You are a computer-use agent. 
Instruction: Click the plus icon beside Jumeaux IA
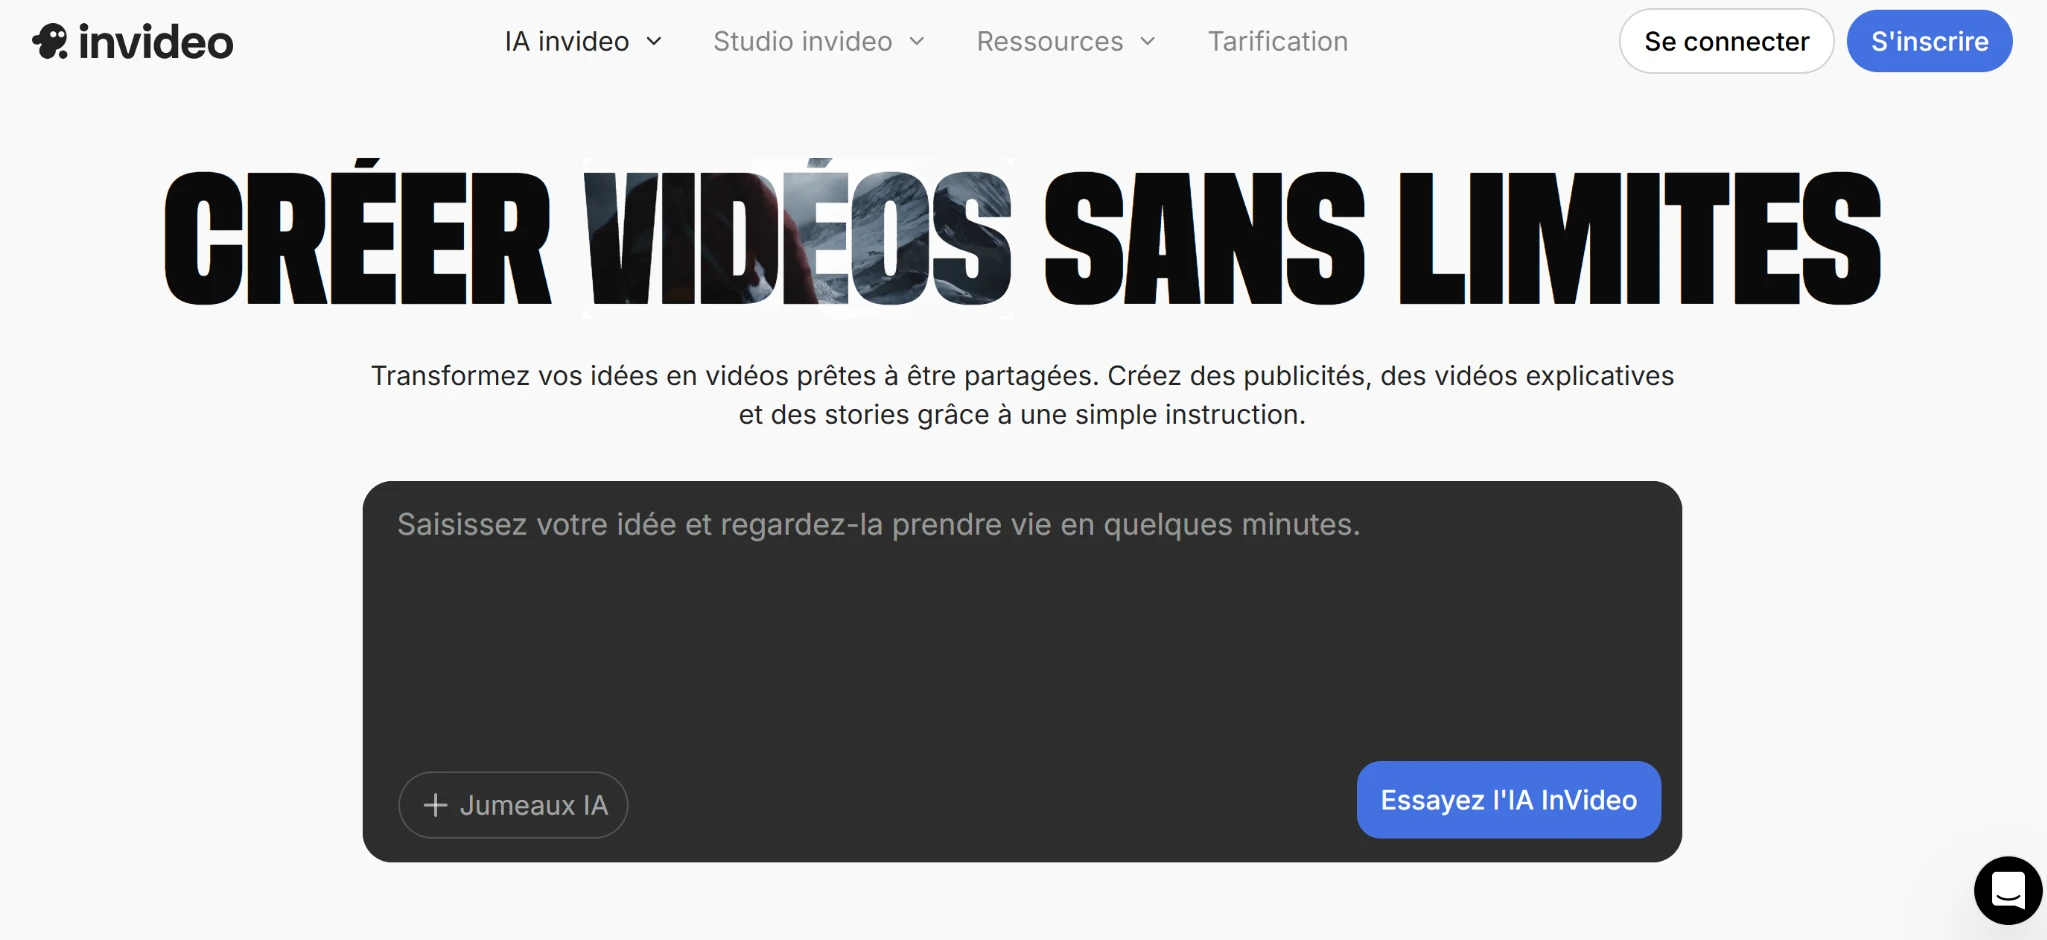pyautogui.click(x=434, y=804)
